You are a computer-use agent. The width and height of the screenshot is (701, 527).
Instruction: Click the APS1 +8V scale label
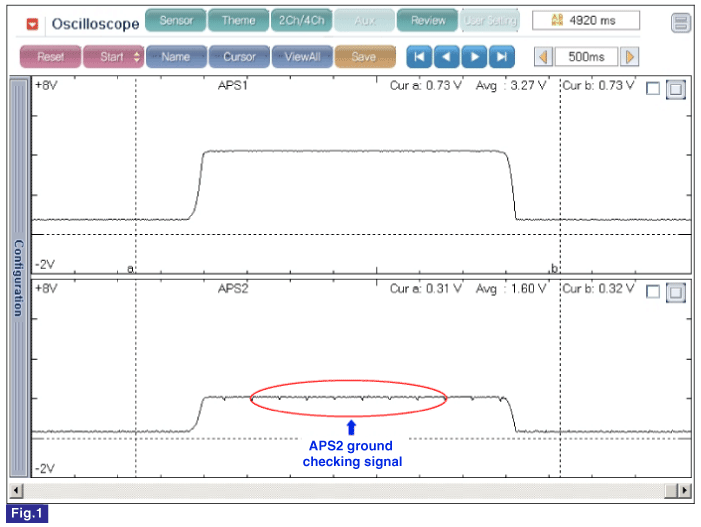tap(46, 85)
